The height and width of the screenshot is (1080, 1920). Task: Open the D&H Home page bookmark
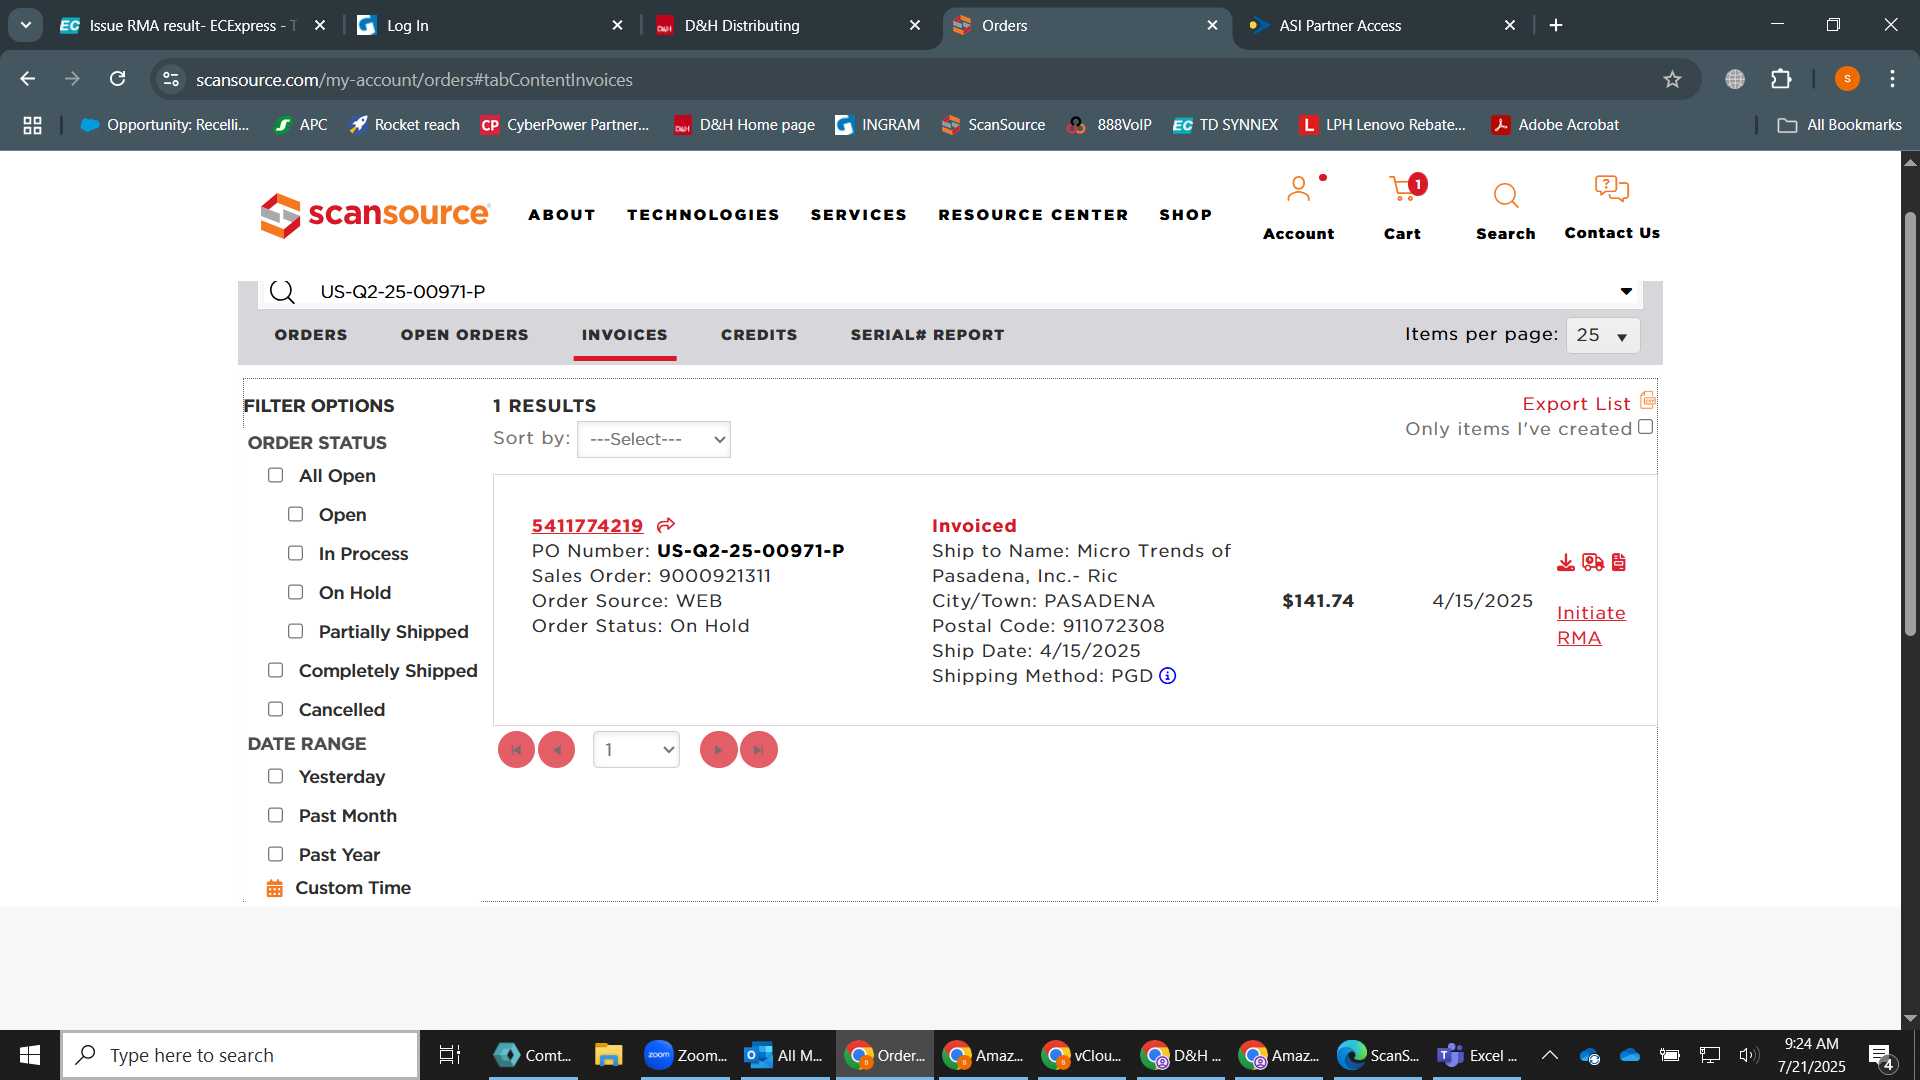coord(744,125)
